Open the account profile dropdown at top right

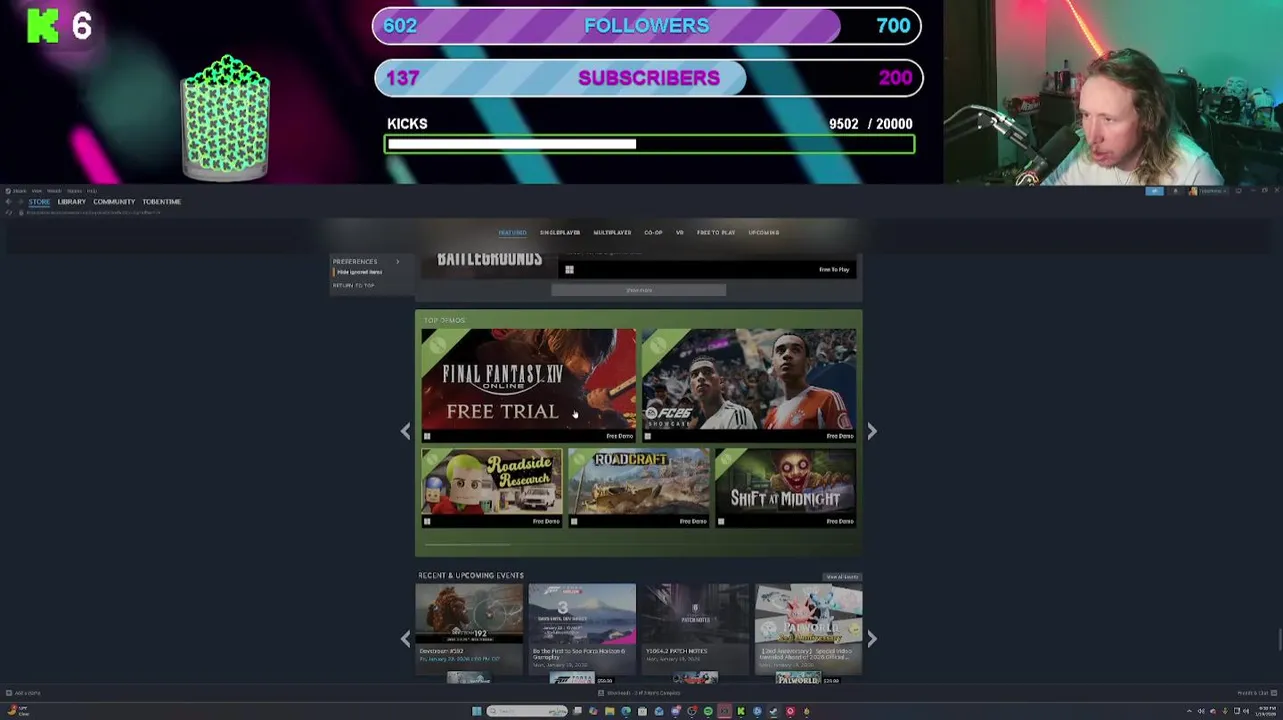[x=1208, y=190]
